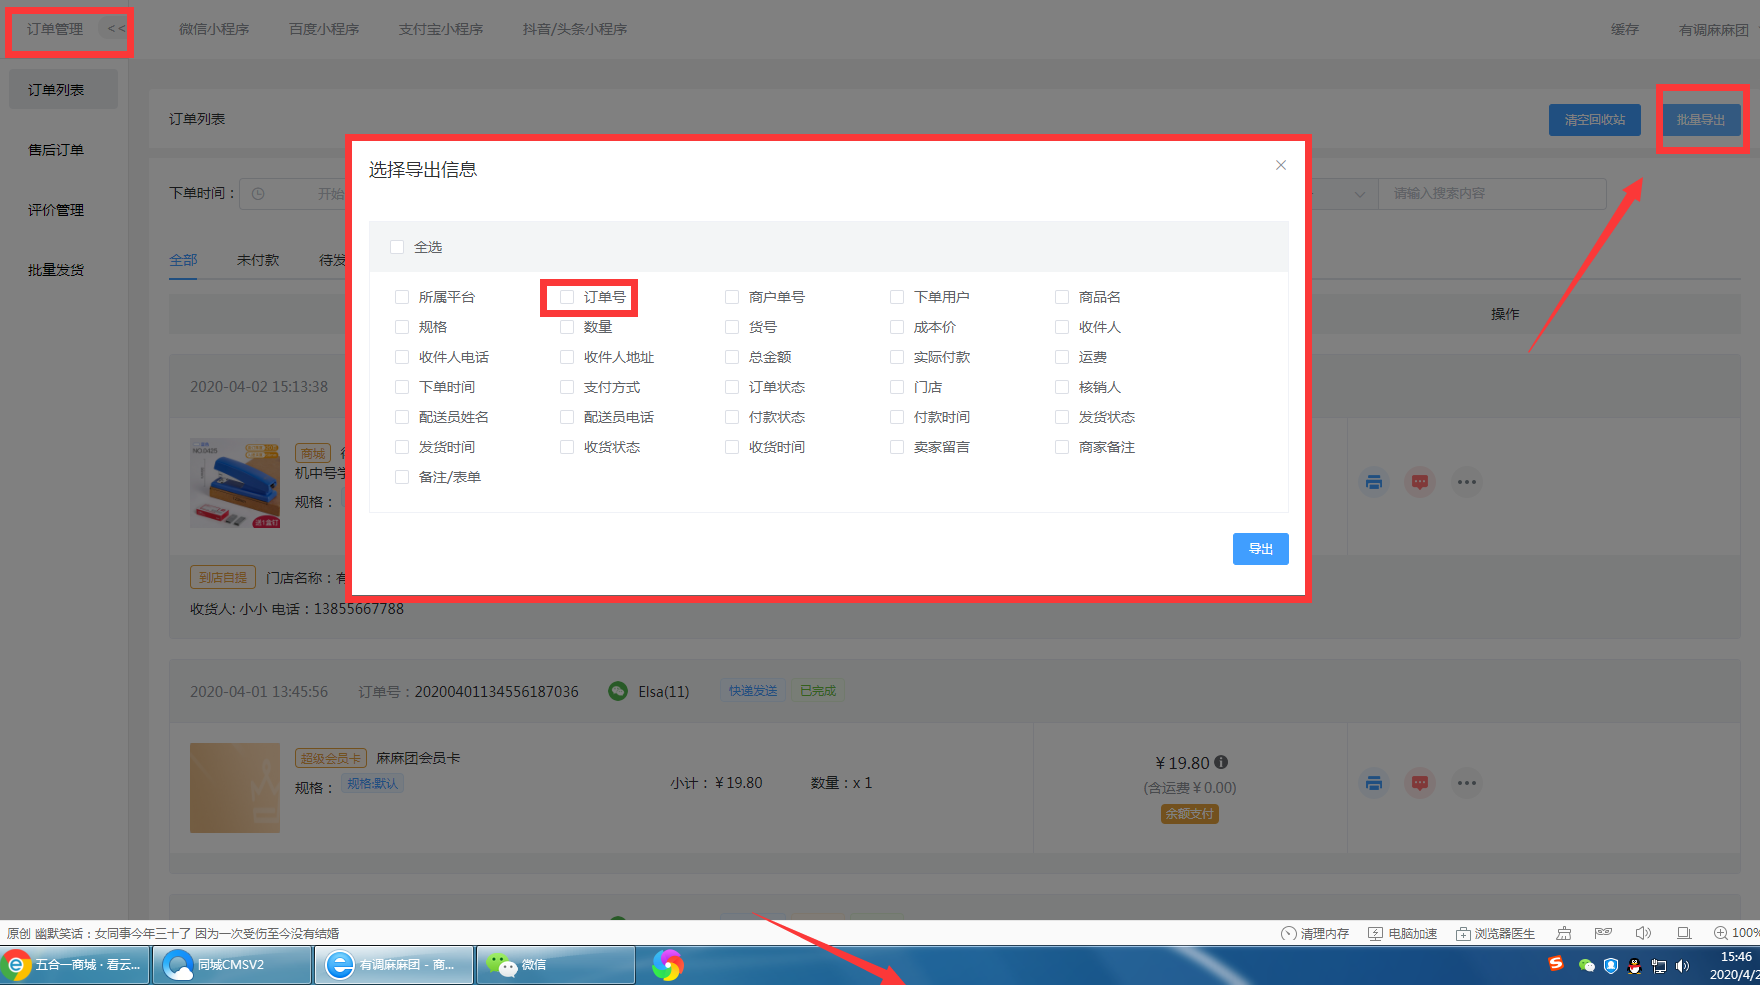This screenshot has height=985, width=1760.
Task: Check the 备注/表单 option
Action: [x=402, y=477]
